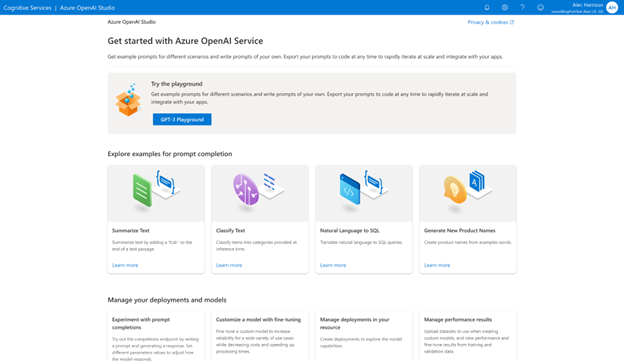Open Learn more under Summarize Text
Image resolution: width=624 pixels, height=361 pixels.
click(125, 265)
